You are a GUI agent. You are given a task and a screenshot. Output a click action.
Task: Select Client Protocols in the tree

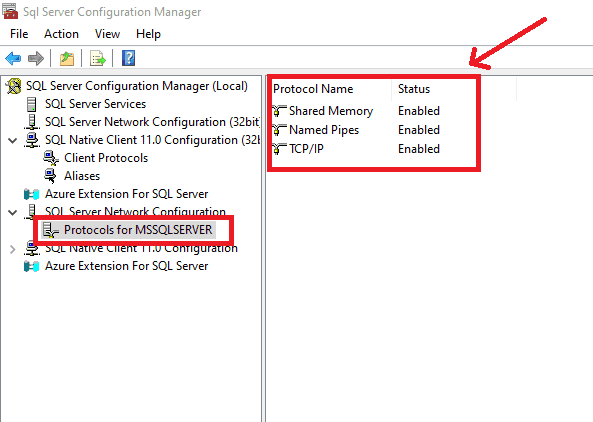pyautogui.click(x=106, y=158)
